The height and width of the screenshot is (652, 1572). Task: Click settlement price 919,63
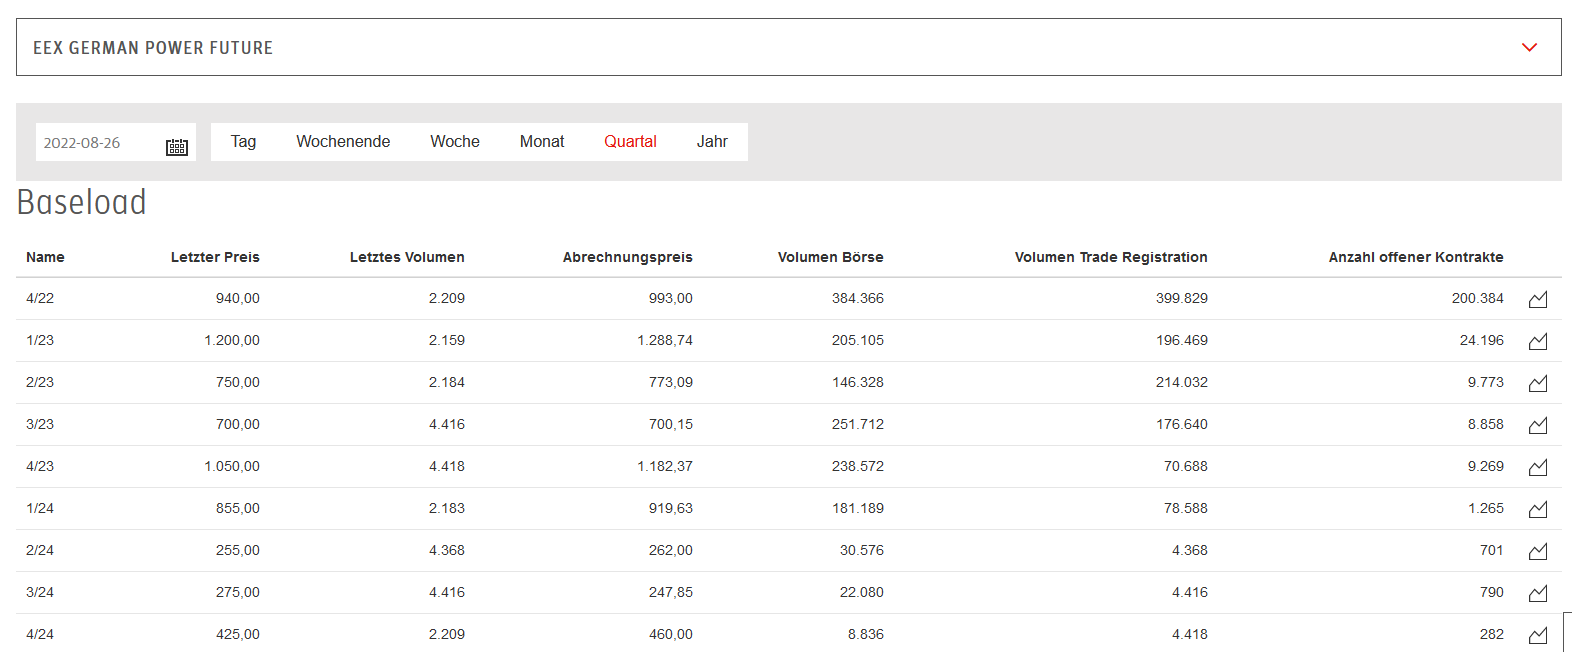[671, 508]
